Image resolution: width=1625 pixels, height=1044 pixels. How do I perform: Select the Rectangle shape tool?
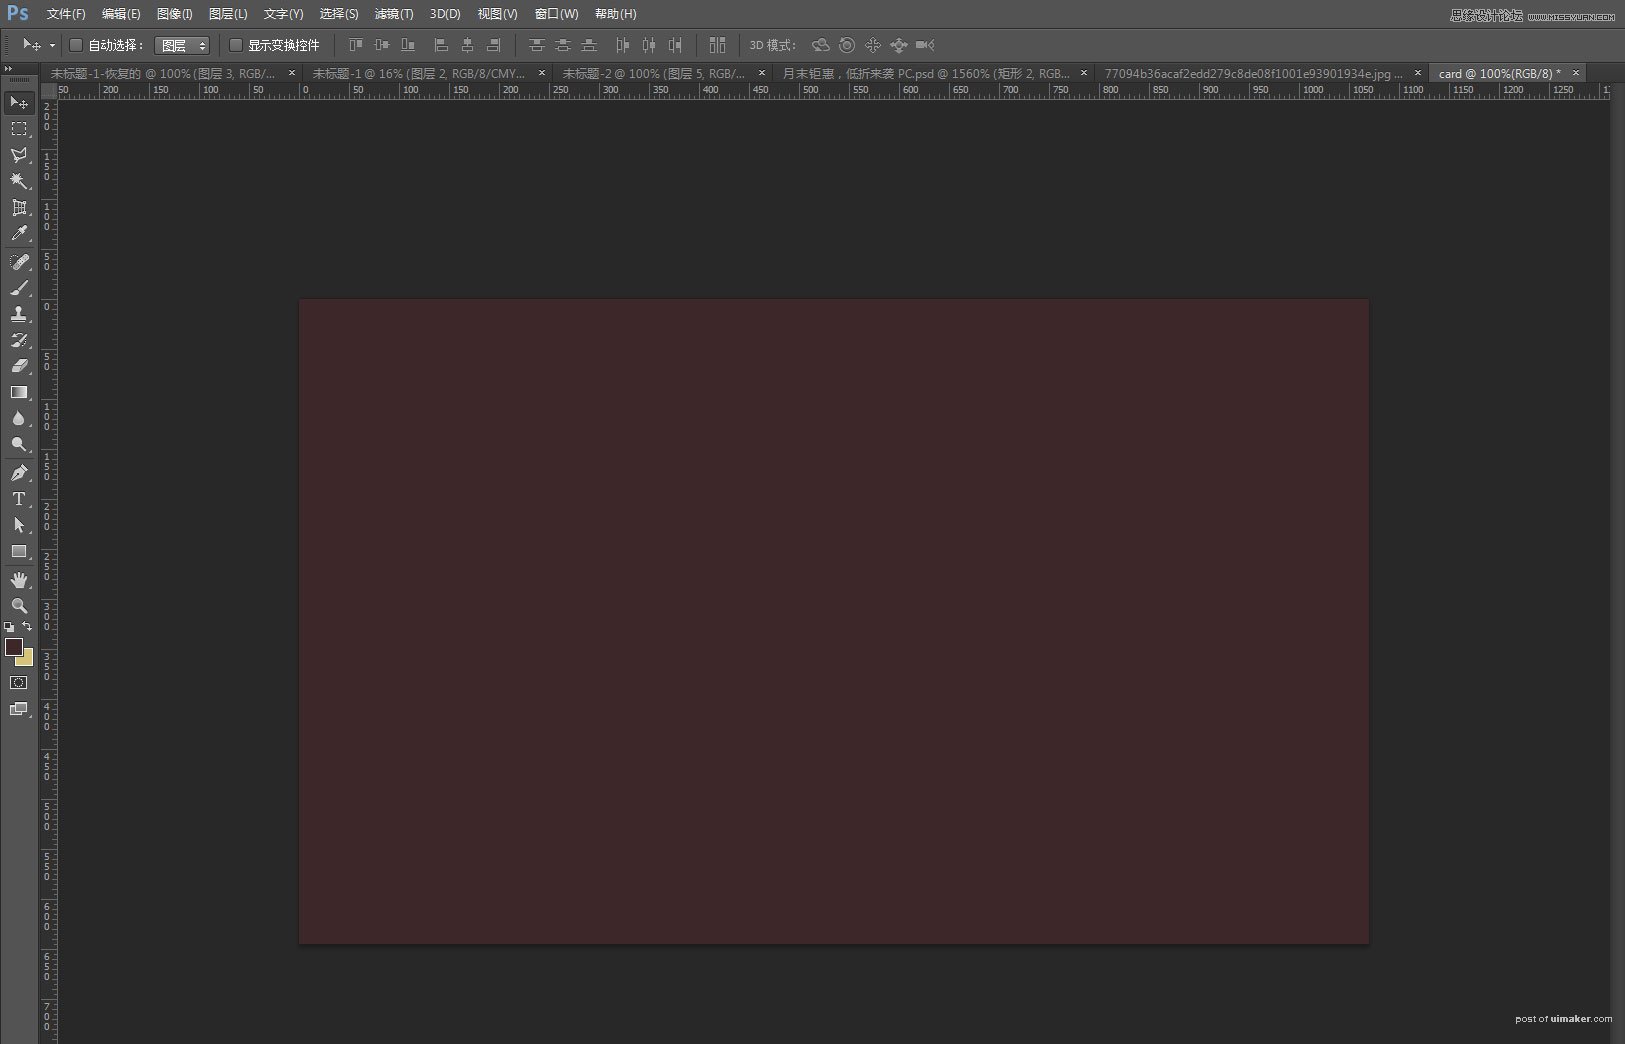coord(19,551)
